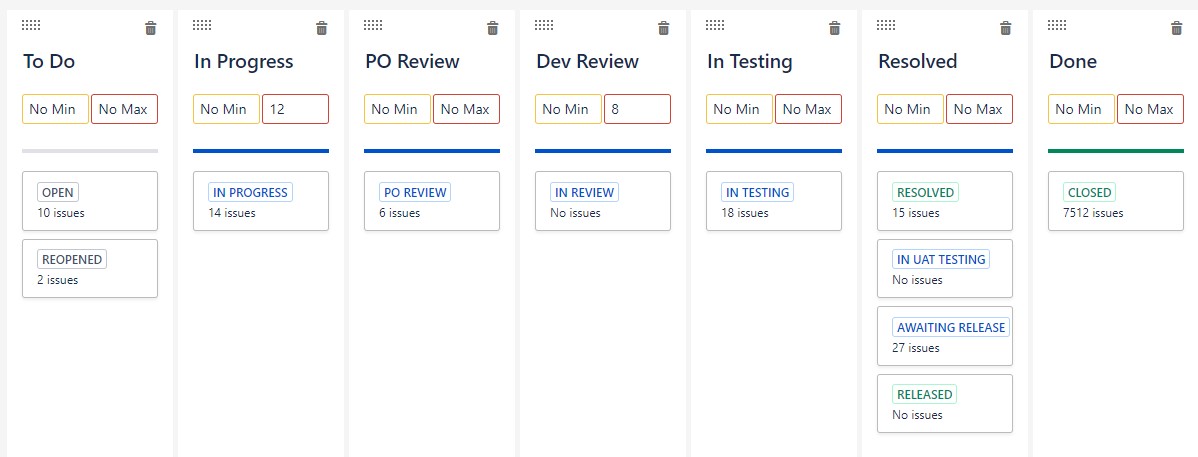Edit the Dev Review max field showing 8
This screenshot has height=457, width=1198.
638,109
